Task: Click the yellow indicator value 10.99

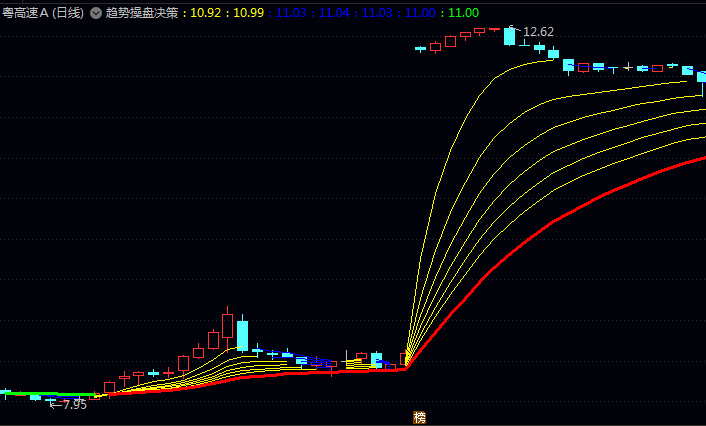Action: tap(249, 13)
